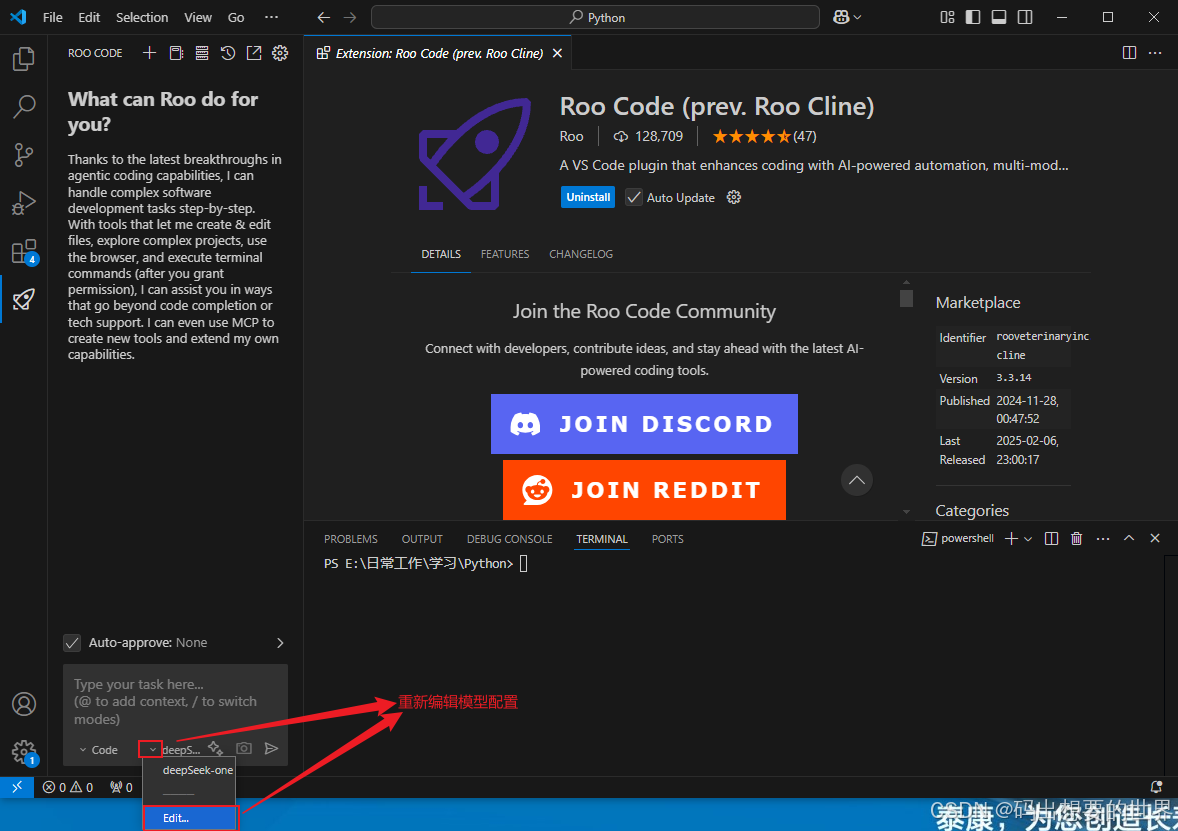
Task: Click JOIN DISCORD button
Action: pos(644,424)
